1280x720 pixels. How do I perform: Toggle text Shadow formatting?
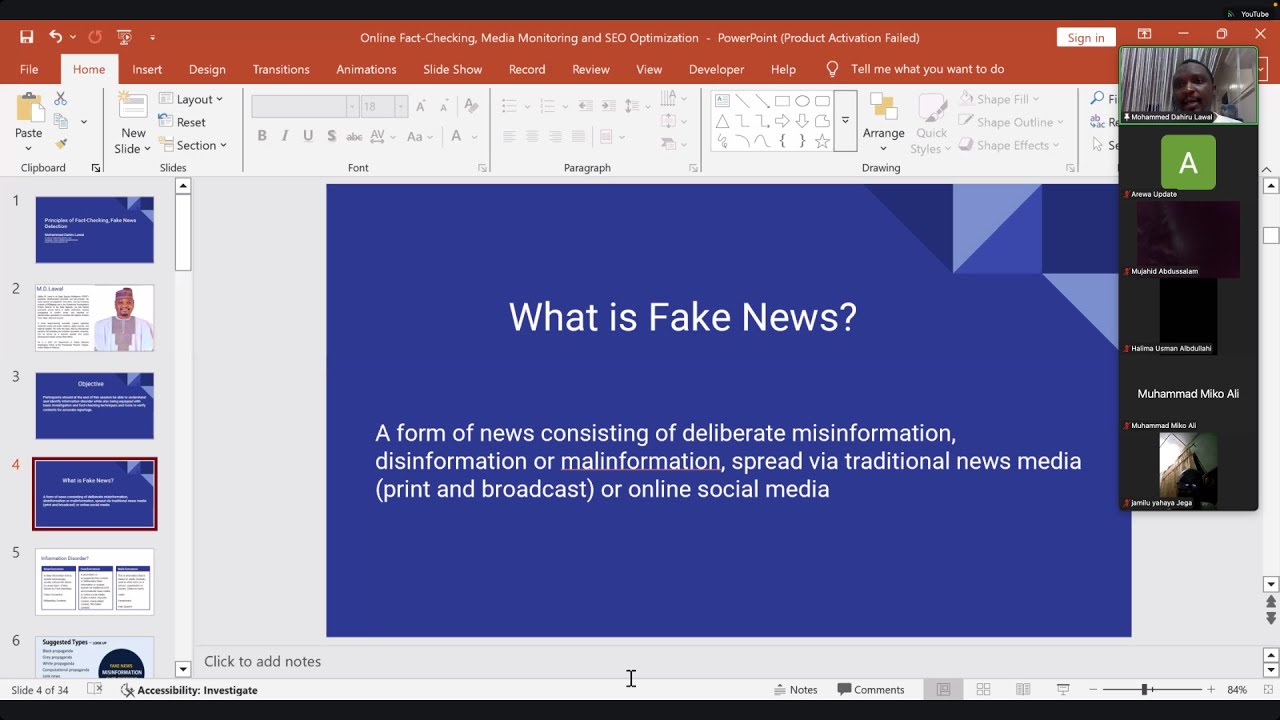click(x=331, y=136)
